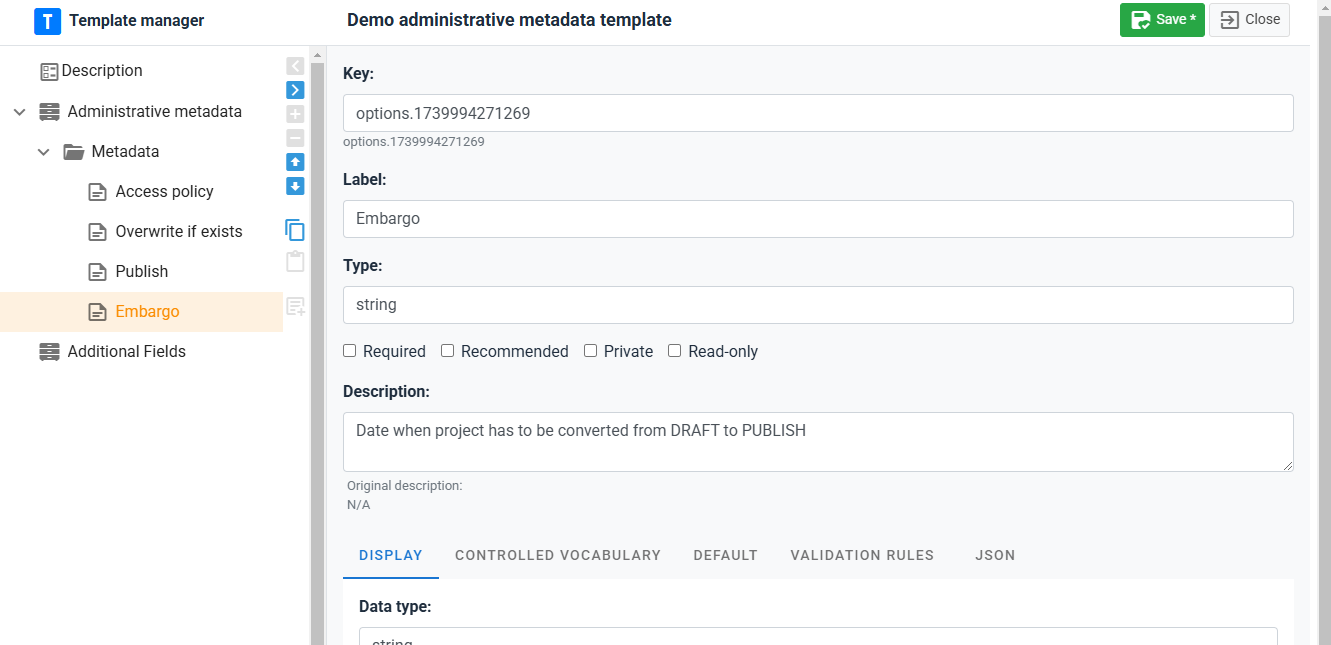Viewport: 1331px width, 645px height.
Task: Toggle the Read-only checkbox
Action: click(x=675, y=351)
